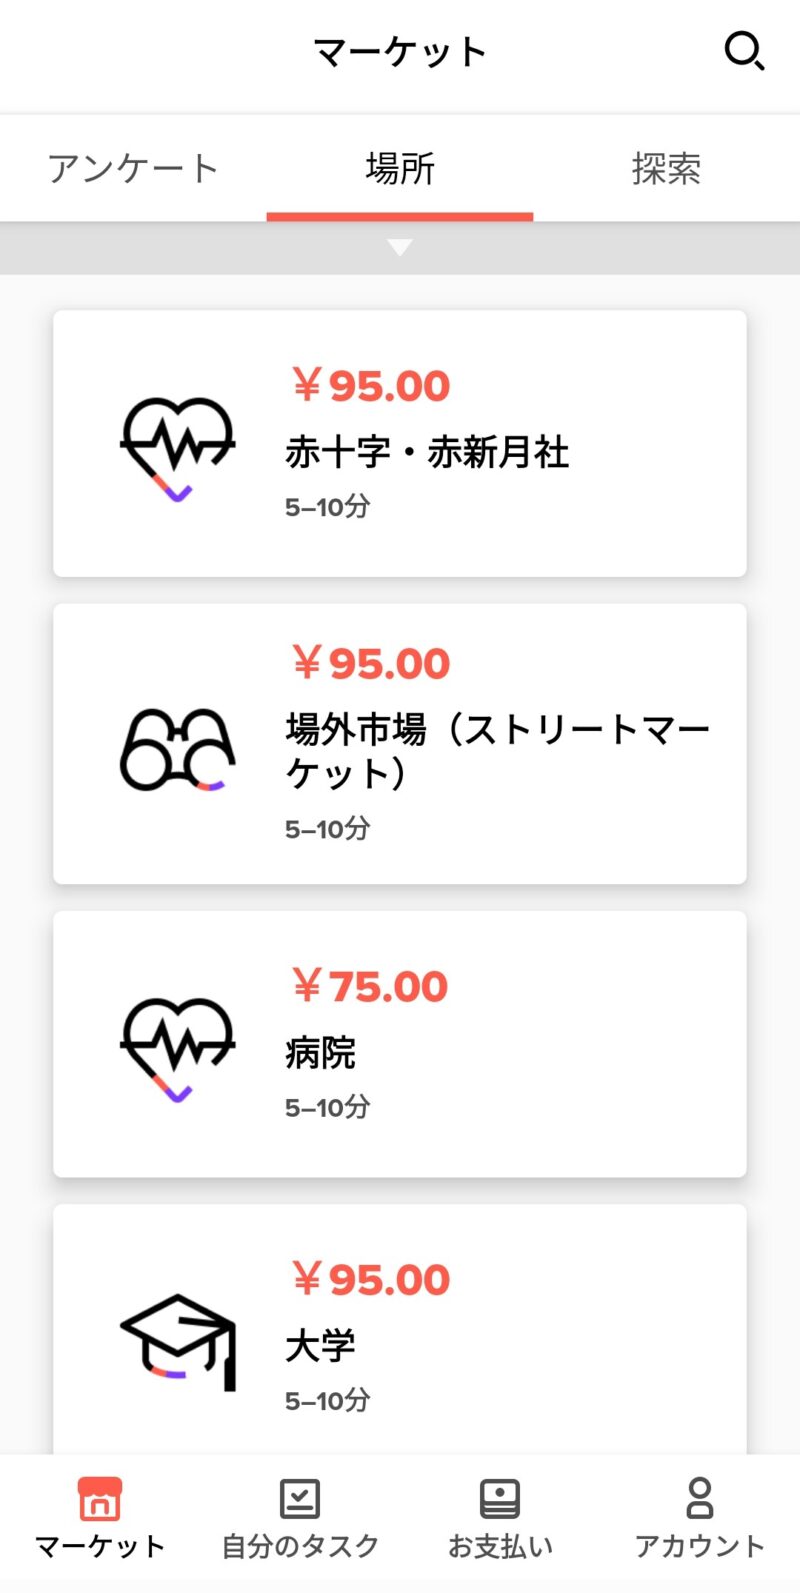Tap the 5–10分 duration under 病院
The width and height of the screenshot is (800, 1593).
coord(327,1107)
